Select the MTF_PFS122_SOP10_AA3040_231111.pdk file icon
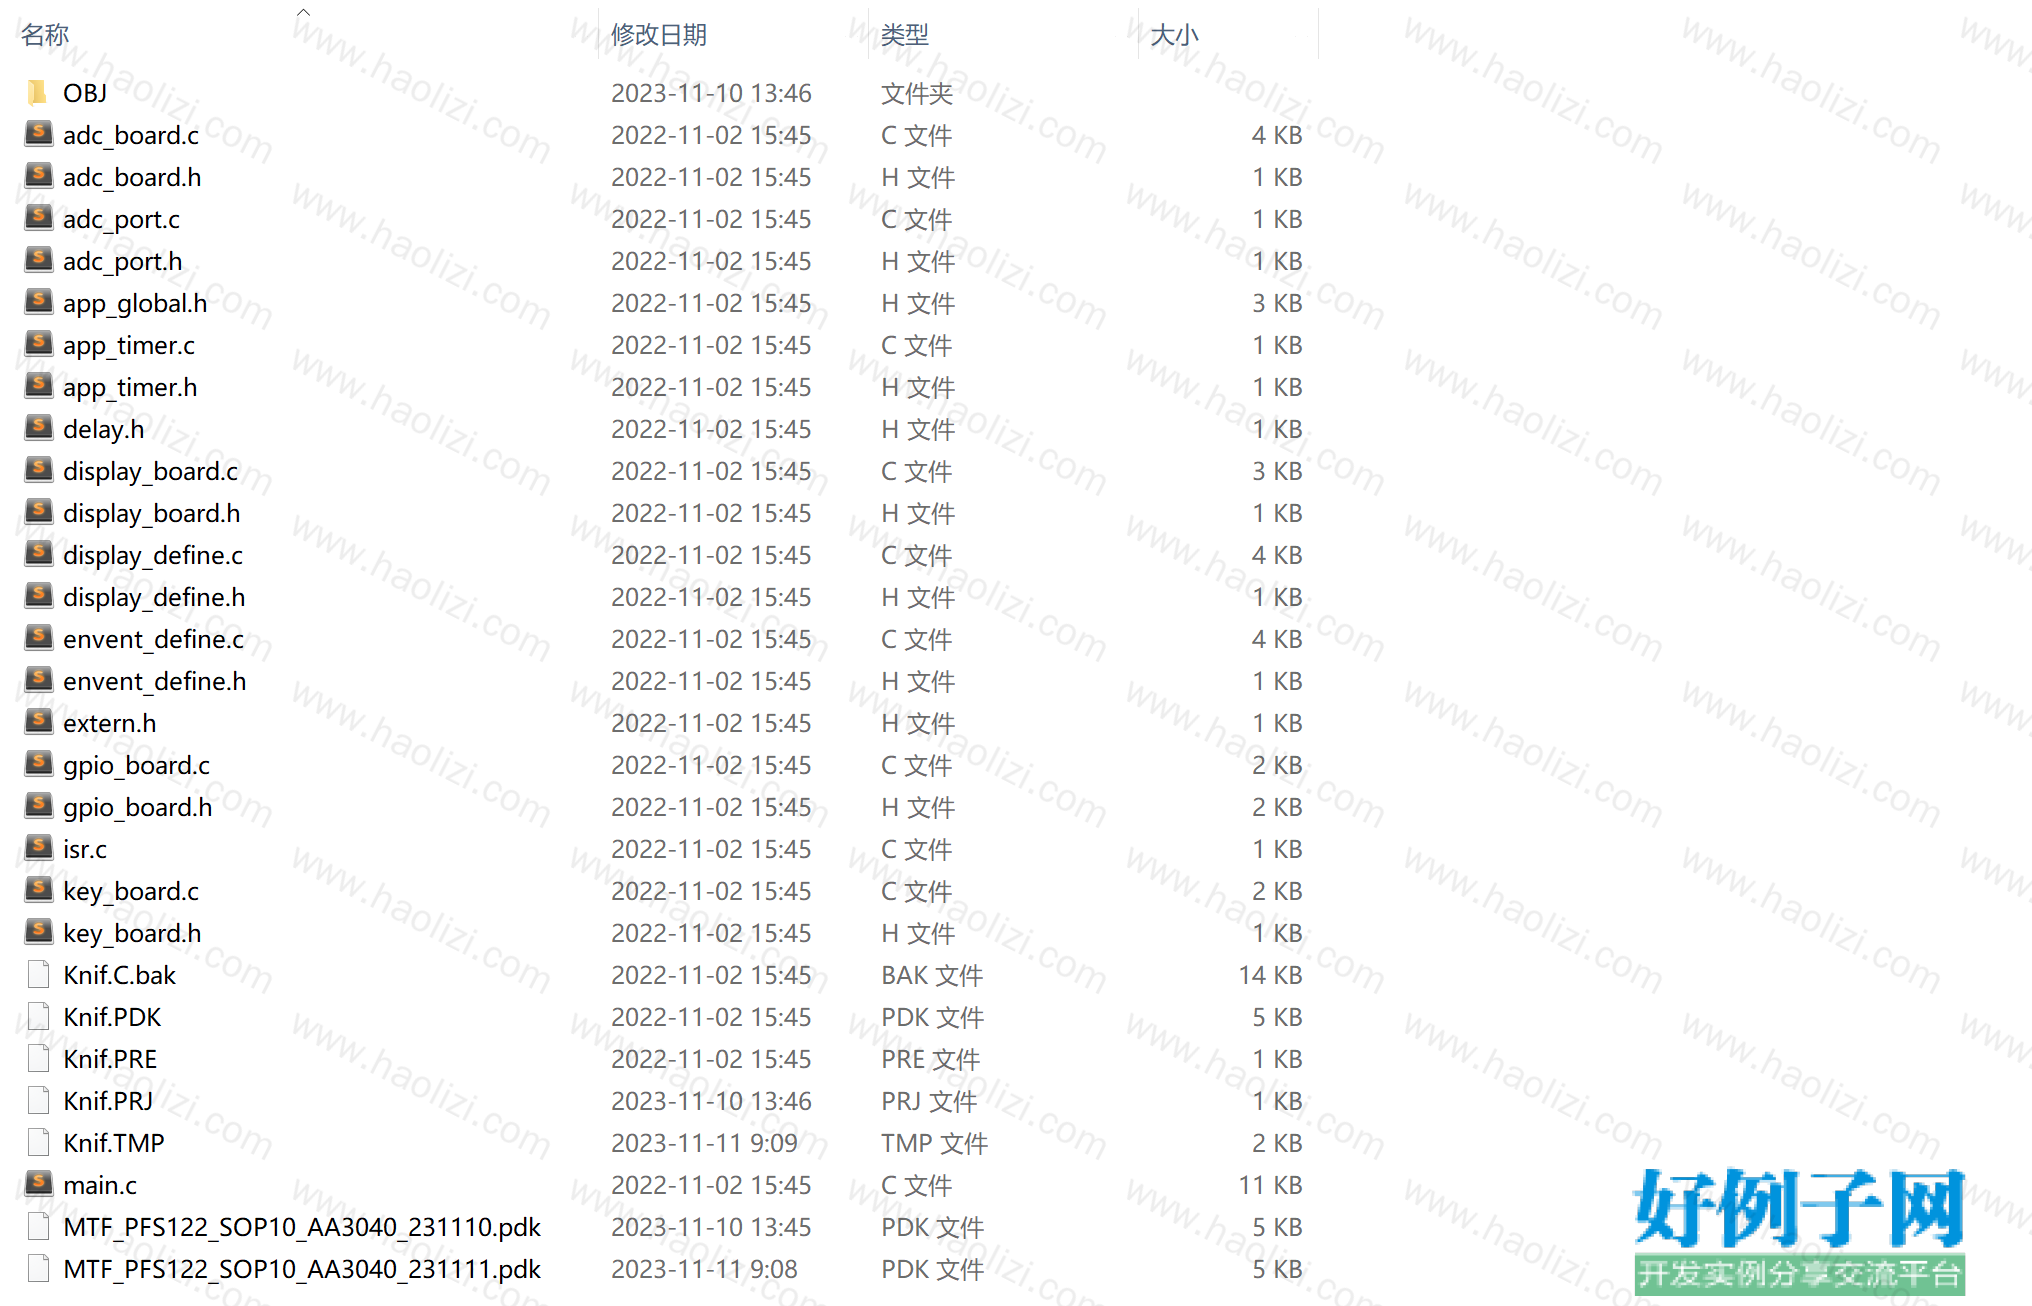The image size is (2032, 1306). 38,1268
